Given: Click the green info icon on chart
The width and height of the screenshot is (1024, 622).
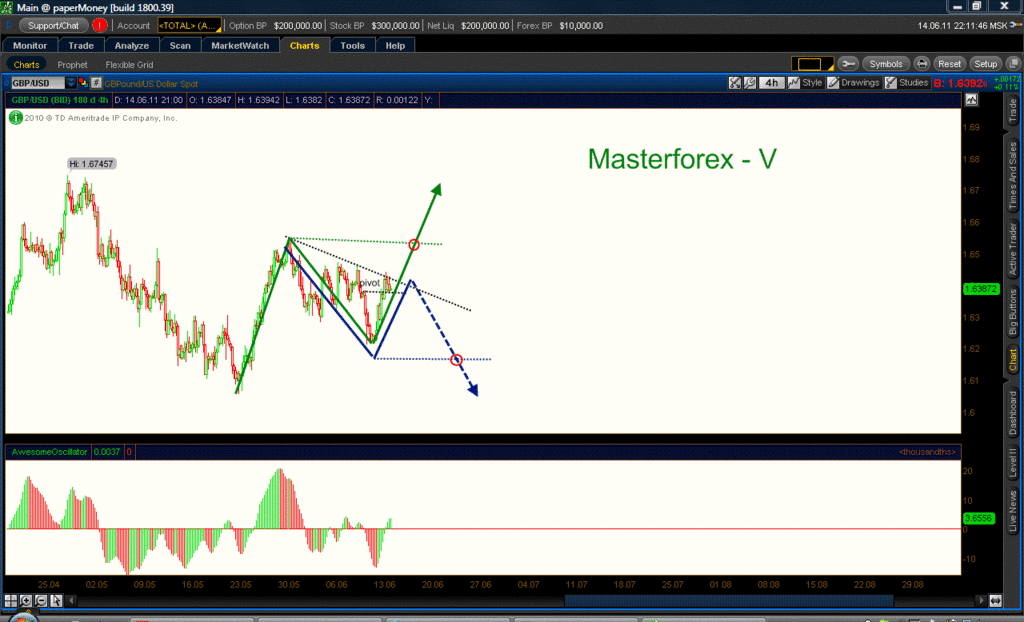Looking at the screenshot, I should (x=15, y=118).
